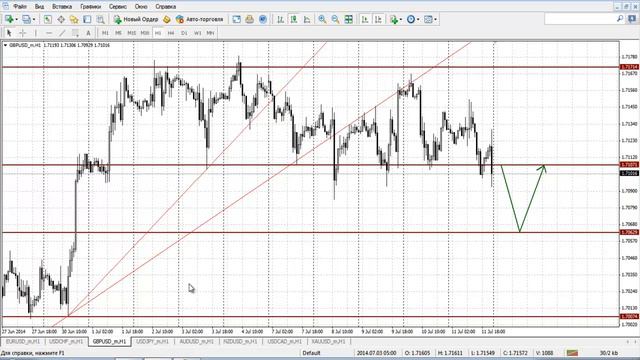The height and width of the screenshot is (360, 640).
Task: Open the Графики menu
Action: pyautogui.click(x=91, y=7)
